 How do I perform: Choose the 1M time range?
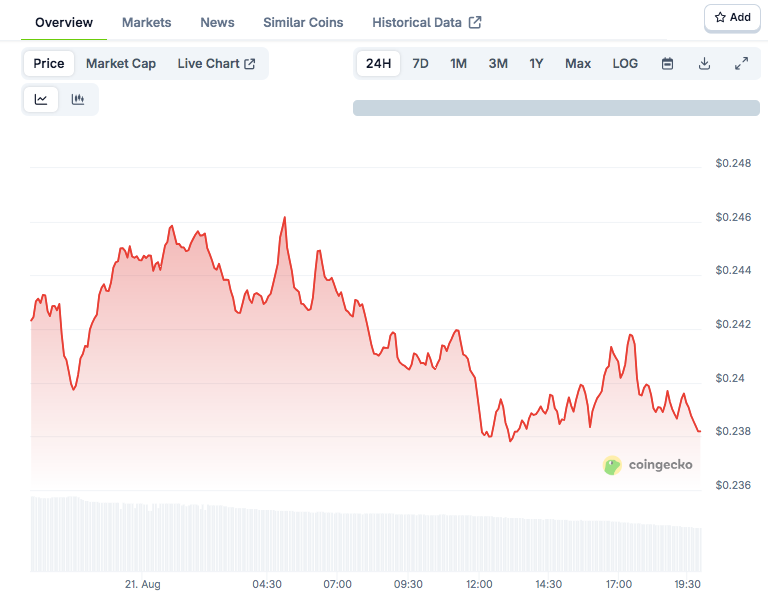click(458, 64)
